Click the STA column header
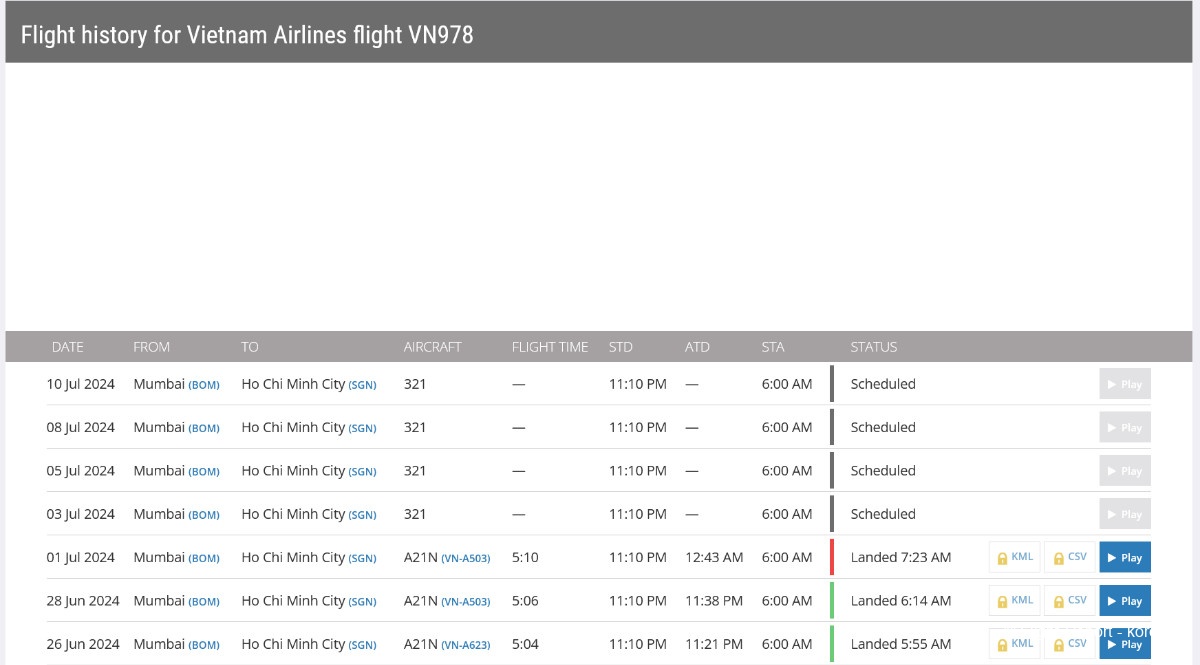This screenshot has width=1200, height=665. (773, 347)
